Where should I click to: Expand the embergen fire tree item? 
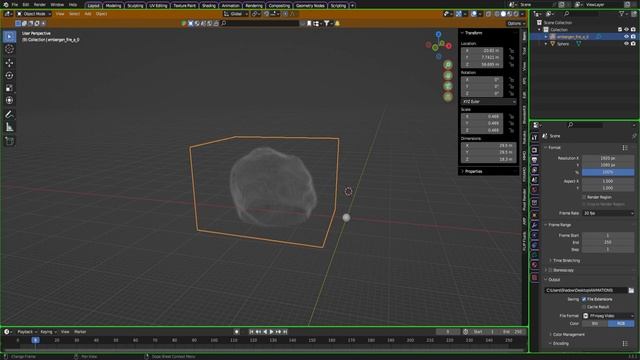tap(546, 37)
